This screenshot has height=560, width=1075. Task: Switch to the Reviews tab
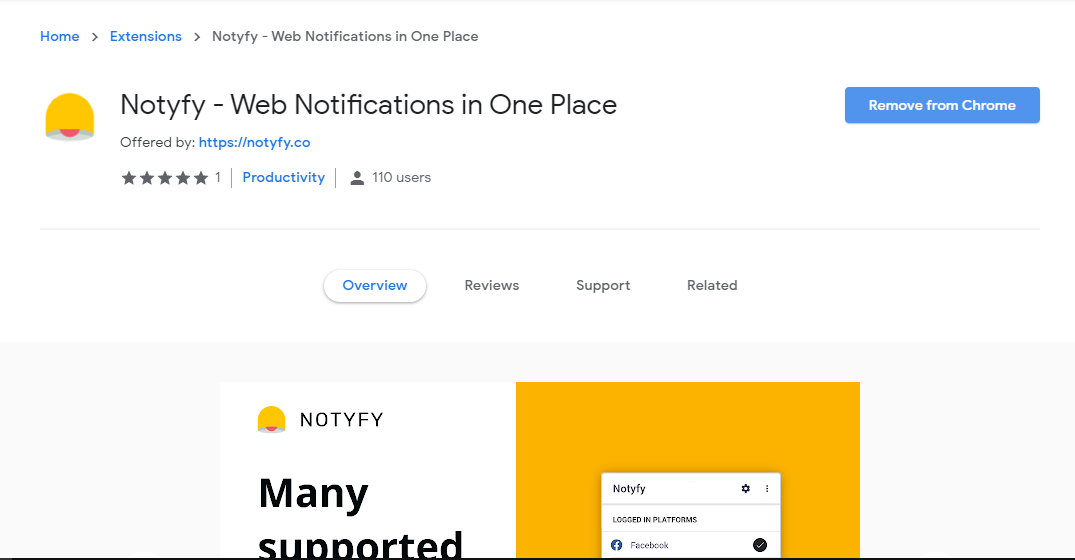[492, 286]
